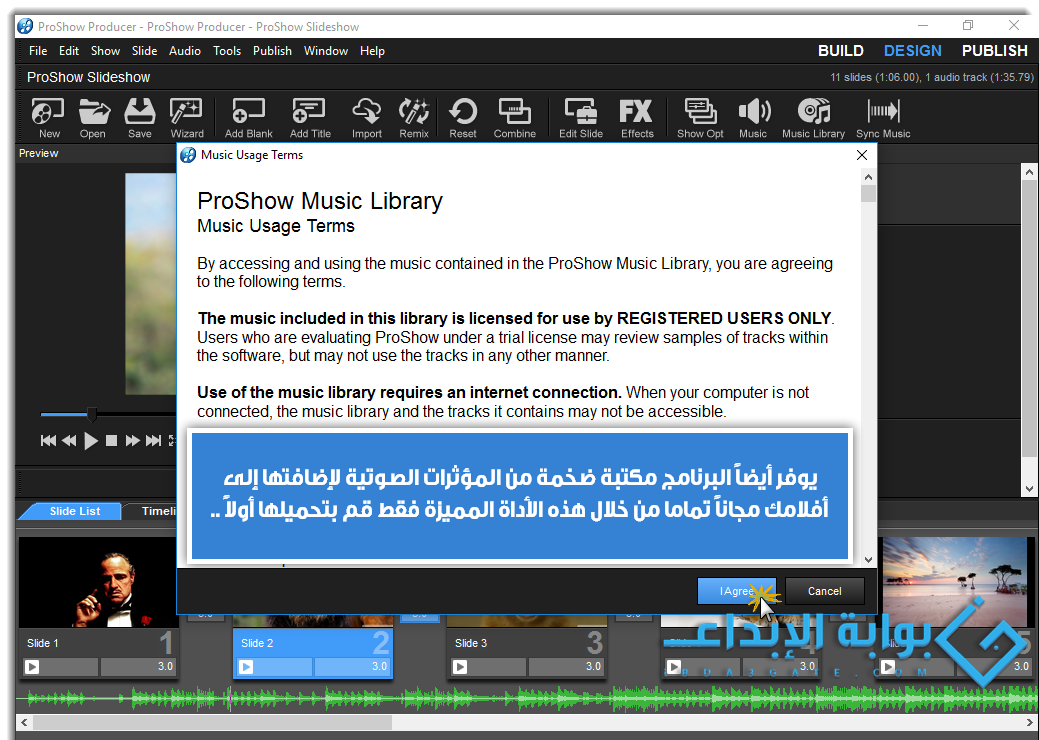
Task: Open the Edit Slide tool
Action: 580,118
